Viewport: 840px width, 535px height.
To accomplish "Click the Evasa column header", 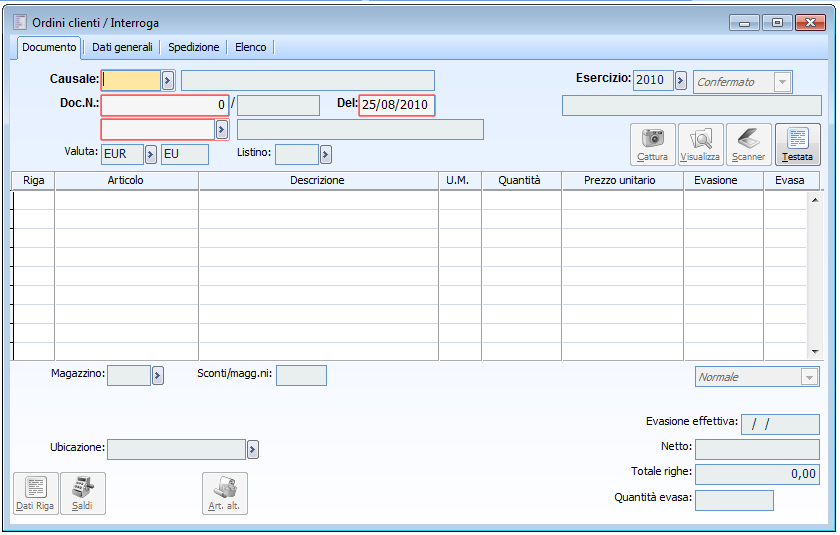I will pos(791,180).
